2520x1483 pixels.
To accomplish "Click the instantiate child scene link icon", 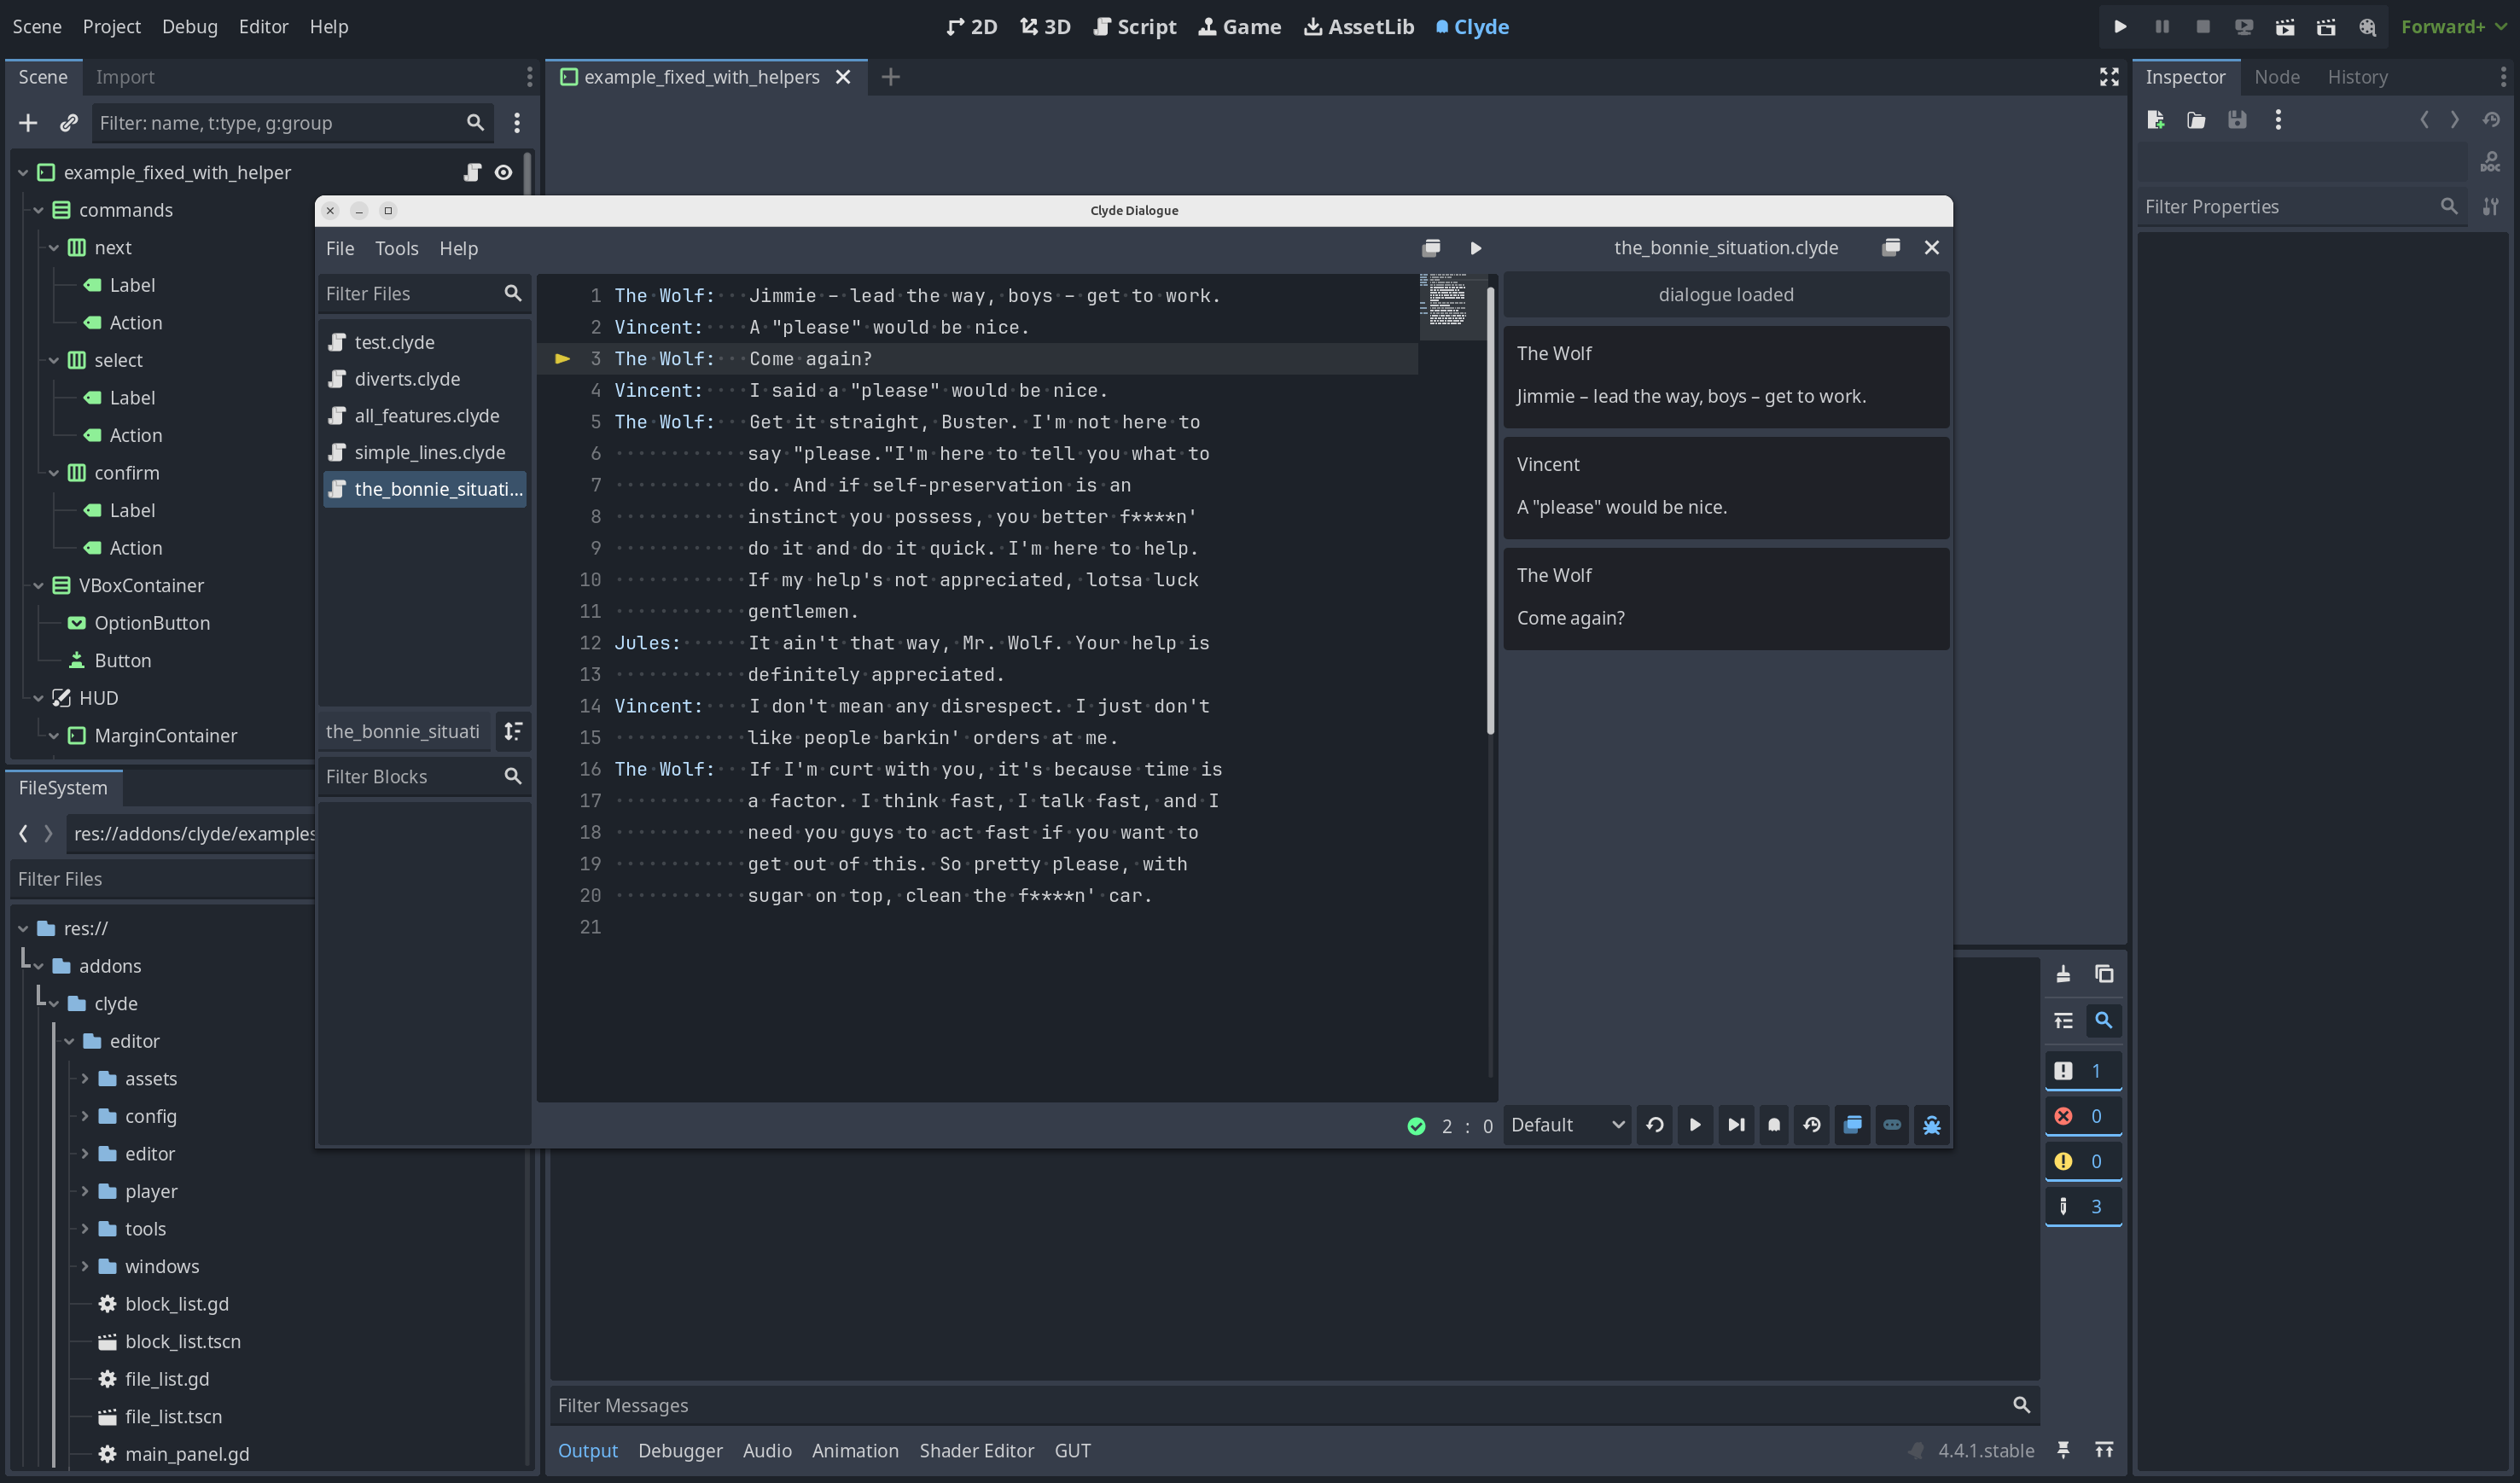I will tap(68, 122).
